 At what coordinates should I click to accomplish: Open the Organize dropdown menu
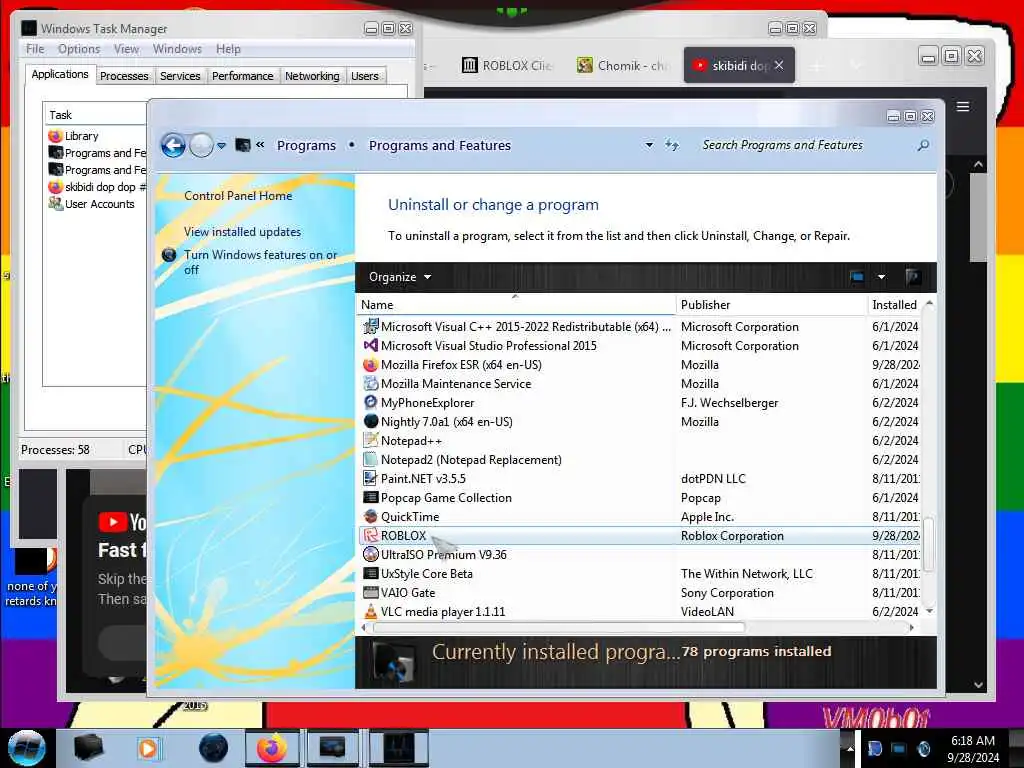click(x=400, y=277)
